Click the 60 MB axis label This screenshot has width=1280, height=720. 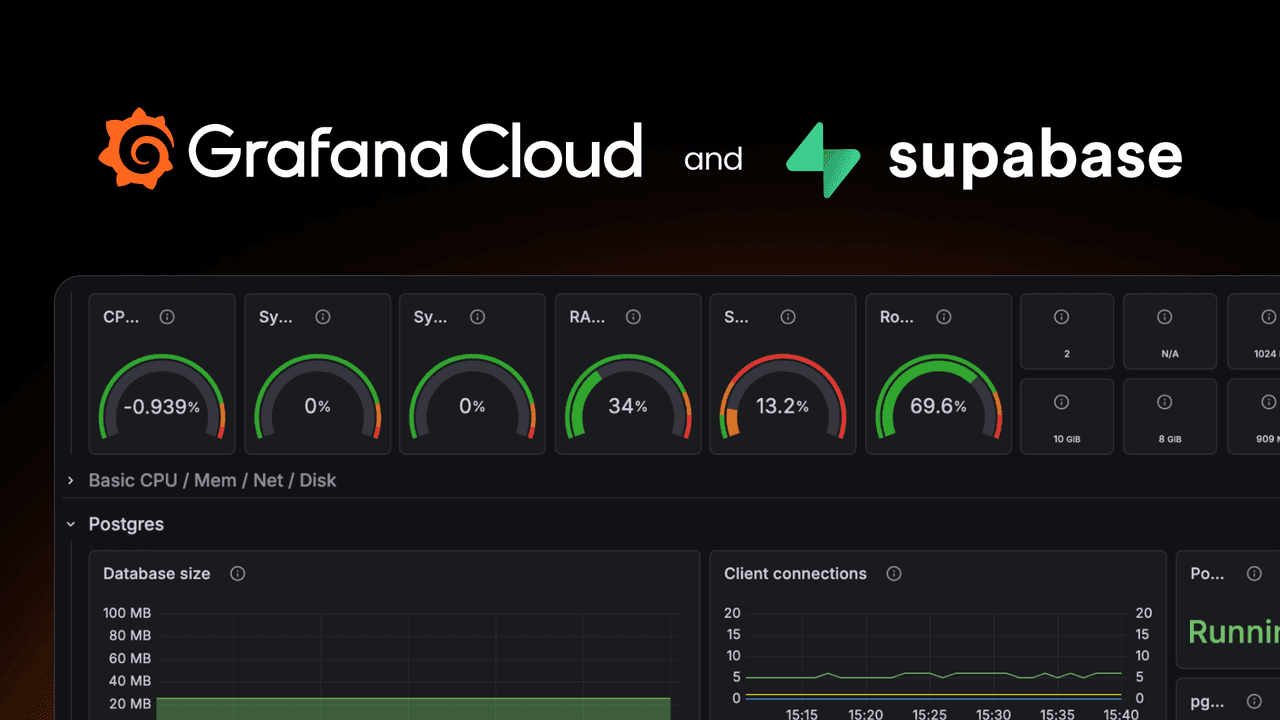click(x=129, y=658)
